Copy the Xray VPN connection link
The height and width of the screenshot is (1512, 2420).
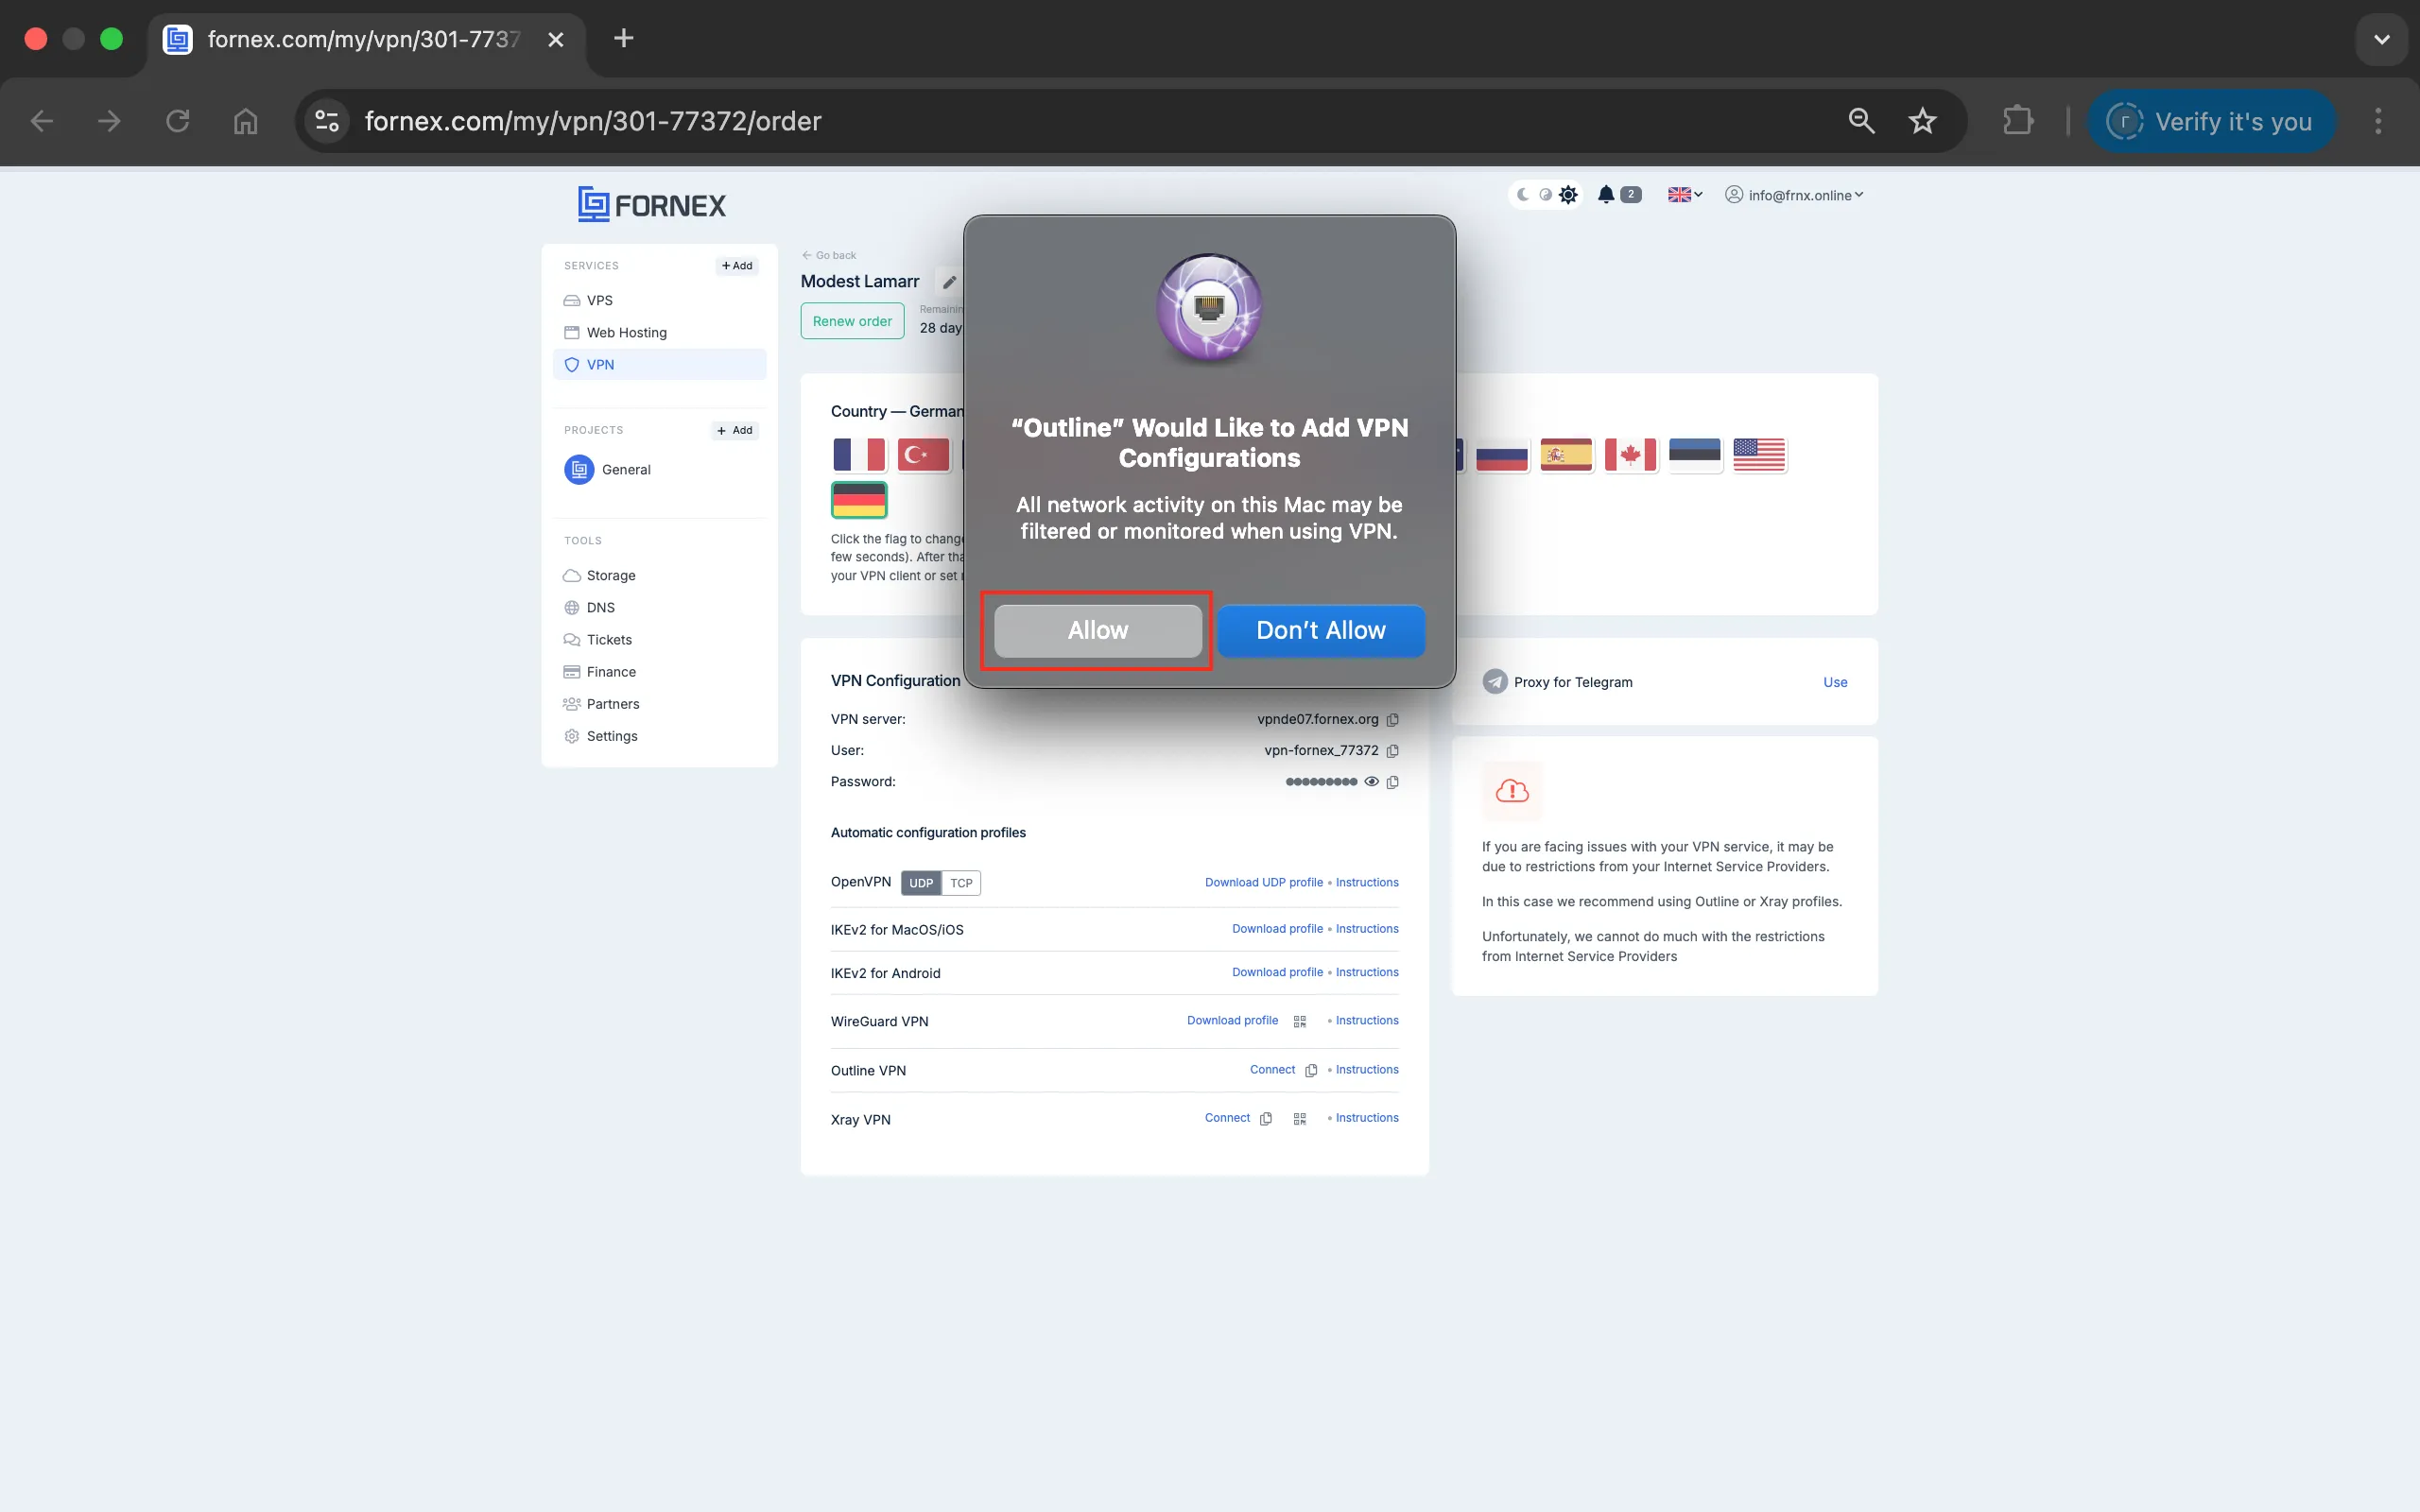click(1265, 1118)
